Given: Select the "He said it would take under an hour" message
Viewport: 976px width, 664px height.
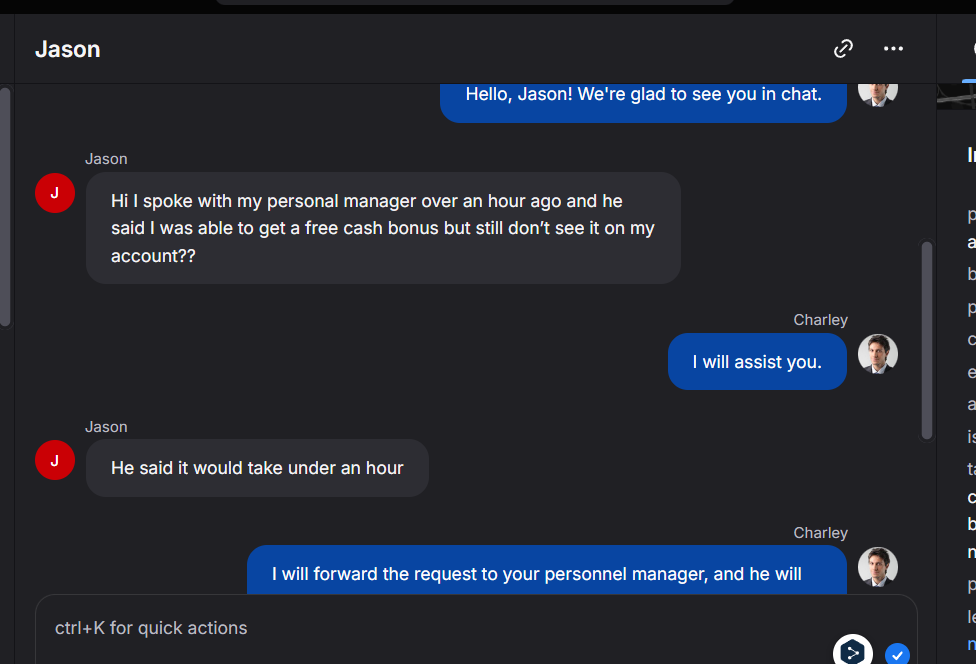Looking at the screenshot, I should 257,468.
